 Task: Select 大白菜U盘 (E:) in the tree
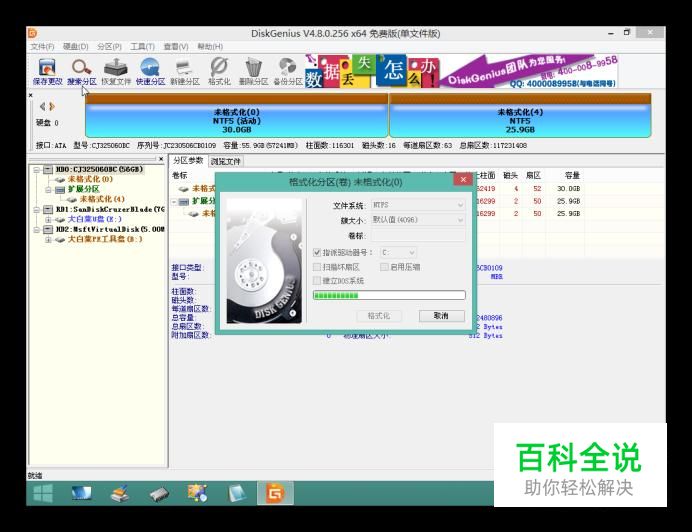point(94,219)
